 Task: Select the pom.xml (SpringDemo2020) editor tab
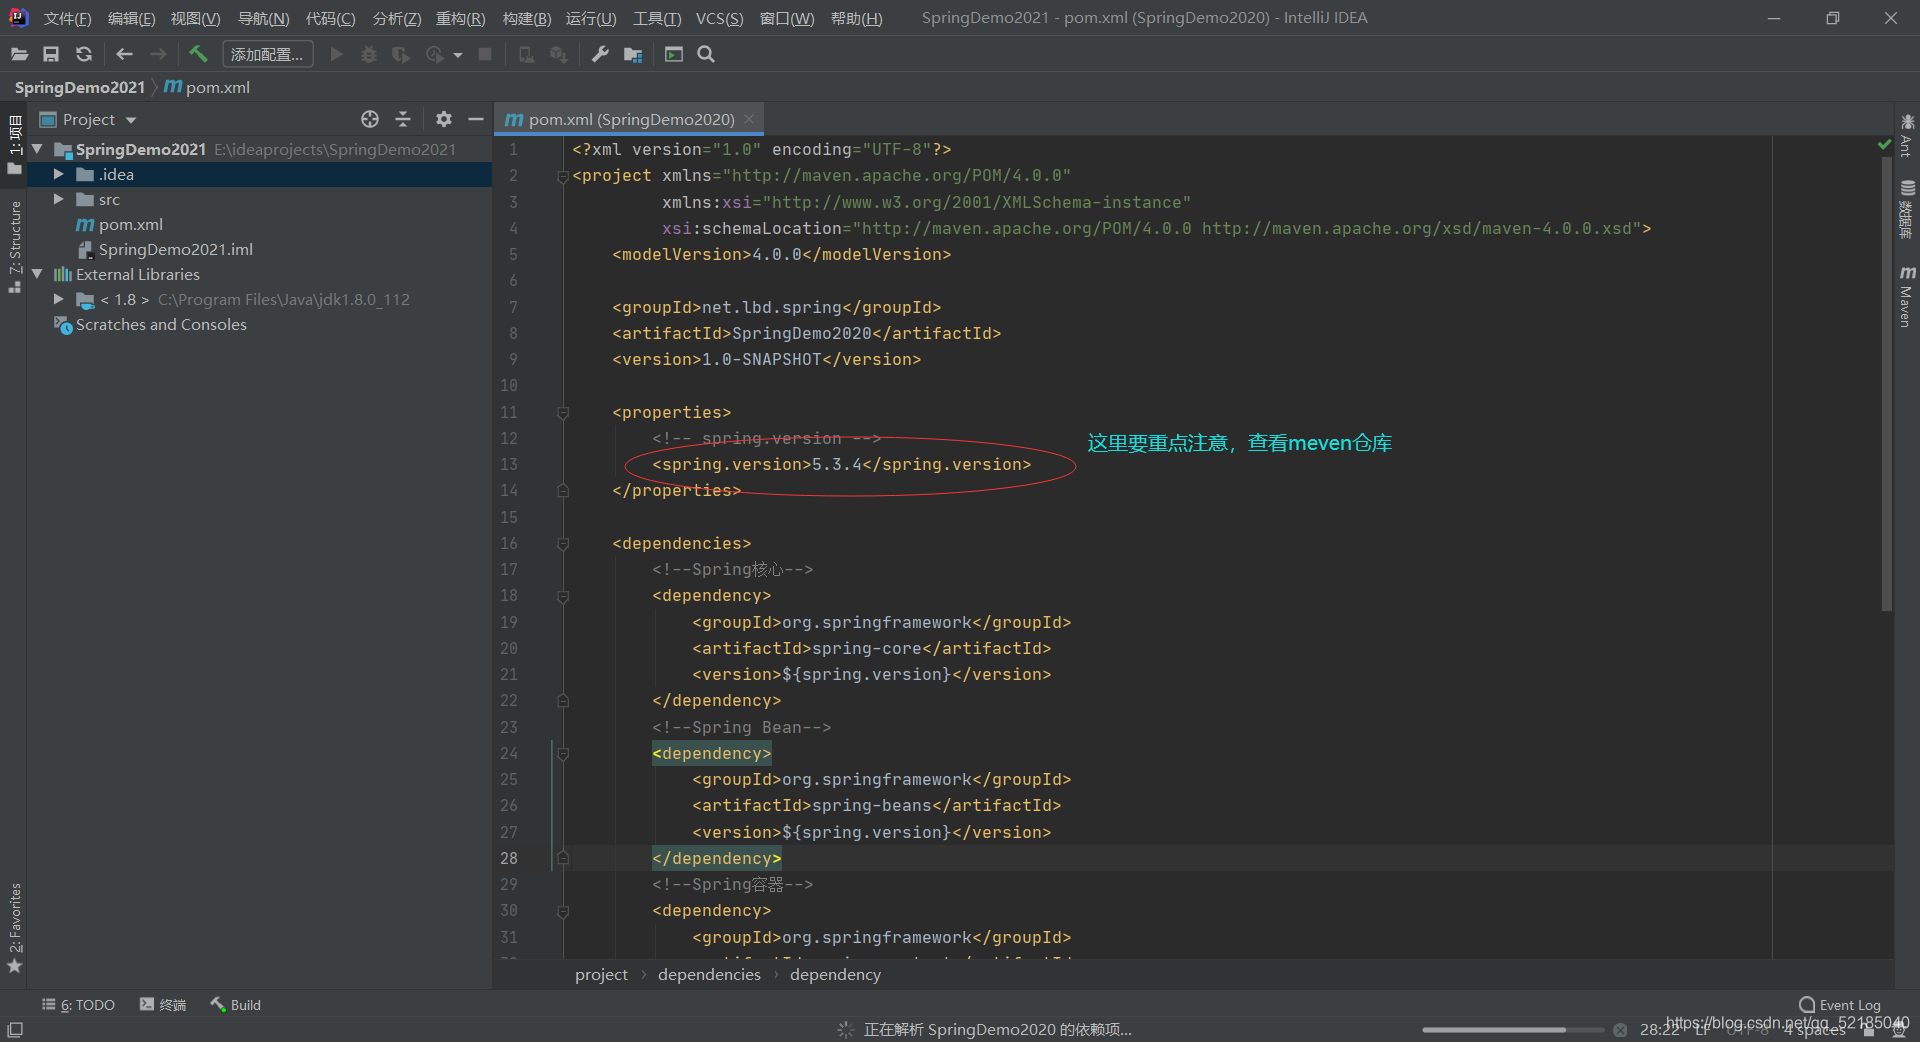point(631,120)
